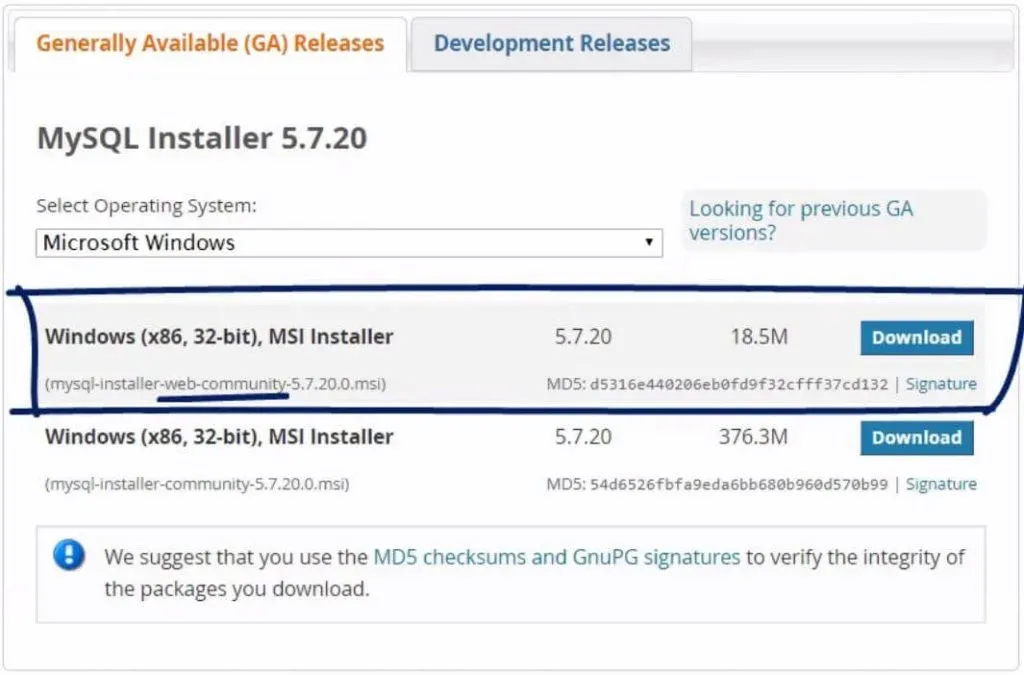Click the mysql-installer-web-community-5.7.20.0.msi filename
The height and width of the screenshot is (675, 1024).
pyautogui.click(x=215, y=384)
